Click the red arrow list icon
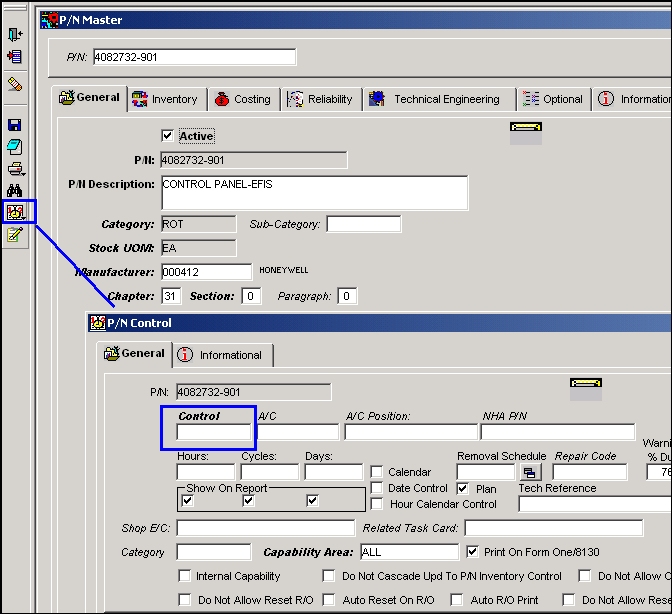Viewport: 672px width, 614px height. pyautogui.click(x=15, y=57)
